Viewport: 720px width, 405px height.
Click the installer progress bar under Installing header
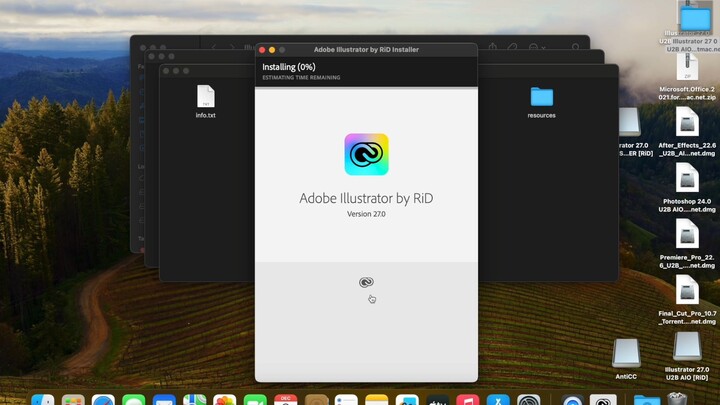point(366,87)
